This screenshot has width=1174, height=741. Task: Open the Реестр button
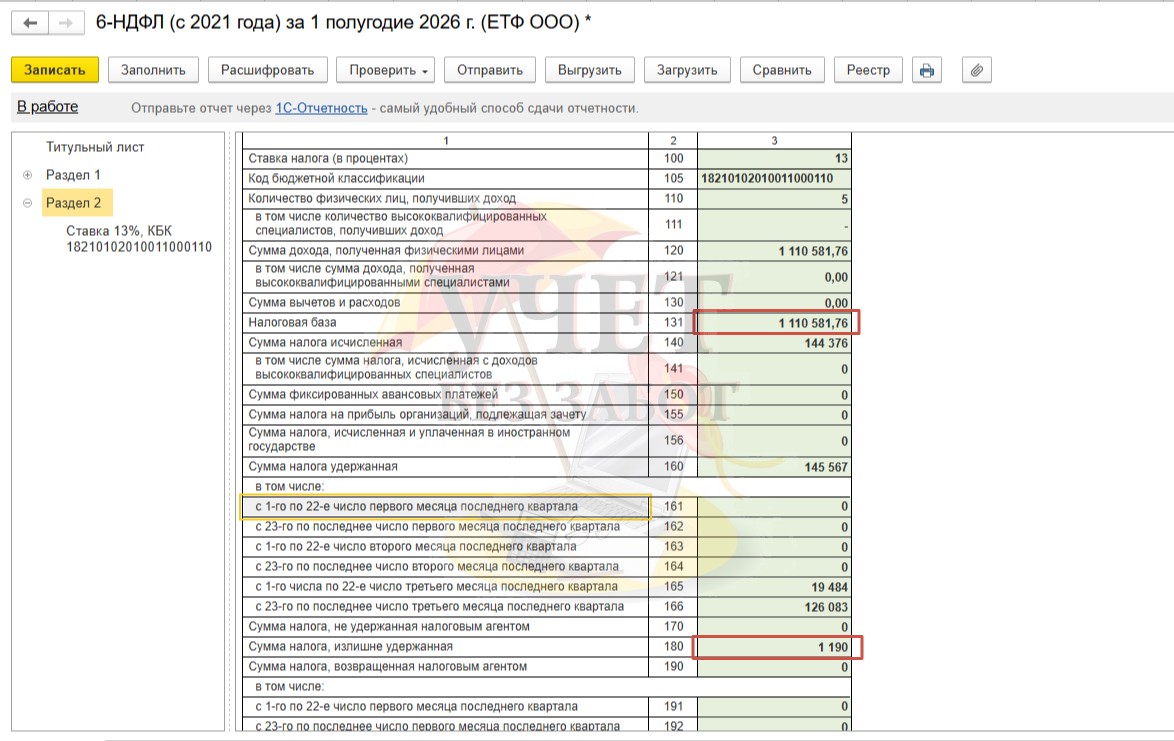[868, 70]
